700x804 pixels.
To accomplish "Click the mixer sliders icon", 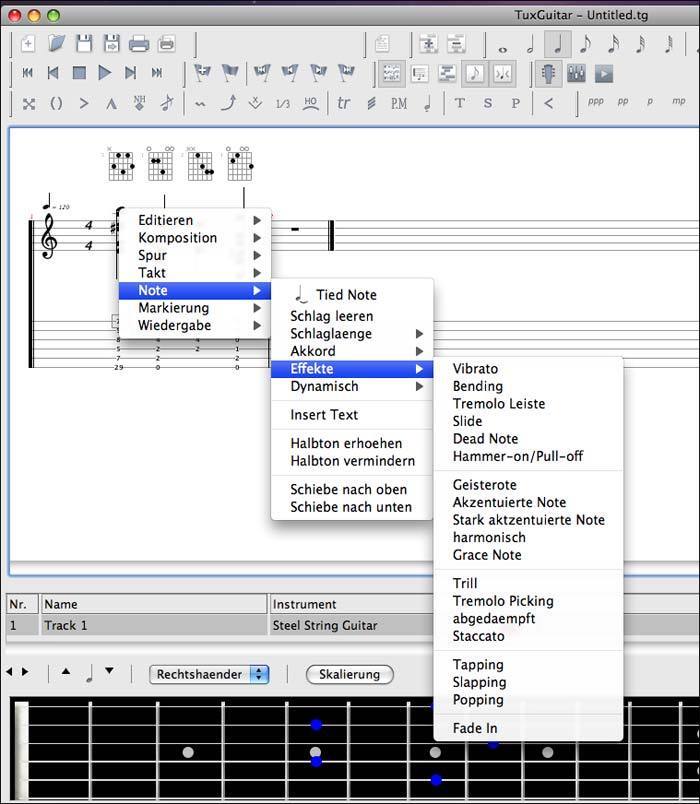I will tap(576, 73).
